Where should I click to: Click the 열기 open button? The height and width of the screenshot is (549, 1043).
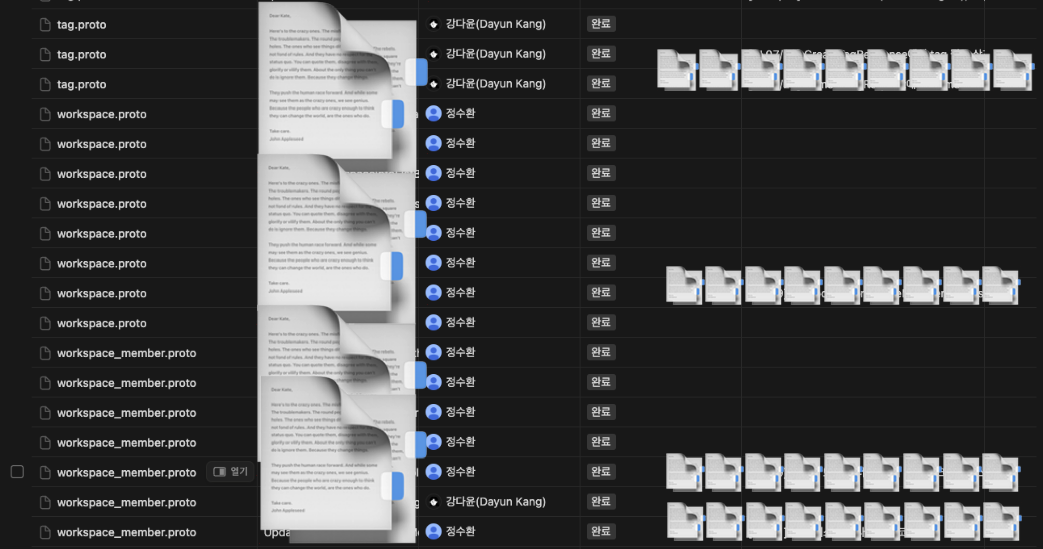coord(230,472)
